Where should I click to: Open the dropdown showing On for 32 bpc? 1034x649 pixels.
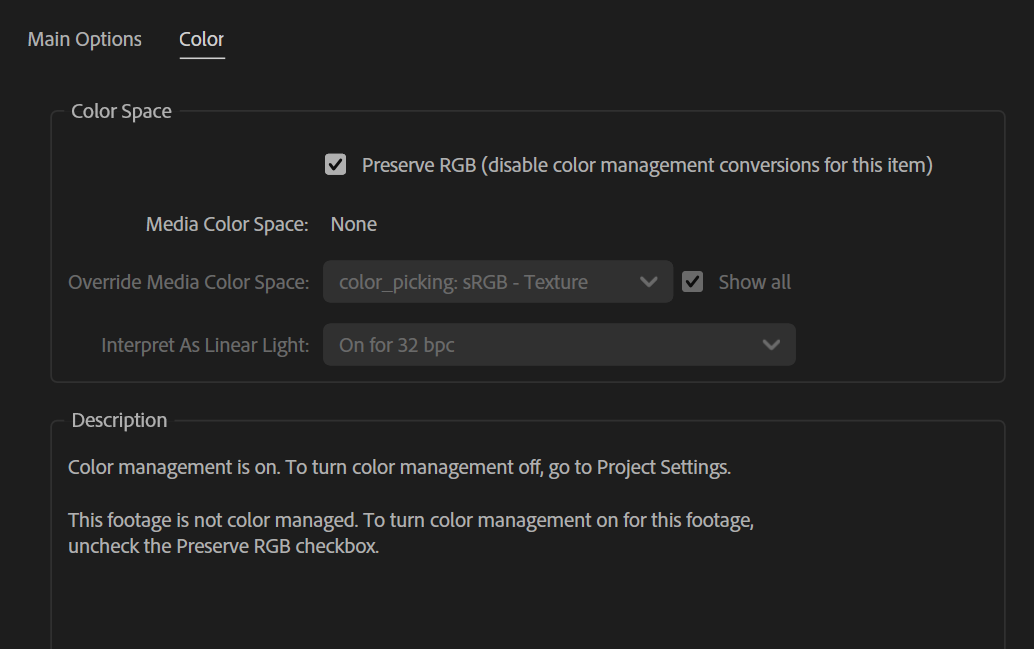coord(540,345)
